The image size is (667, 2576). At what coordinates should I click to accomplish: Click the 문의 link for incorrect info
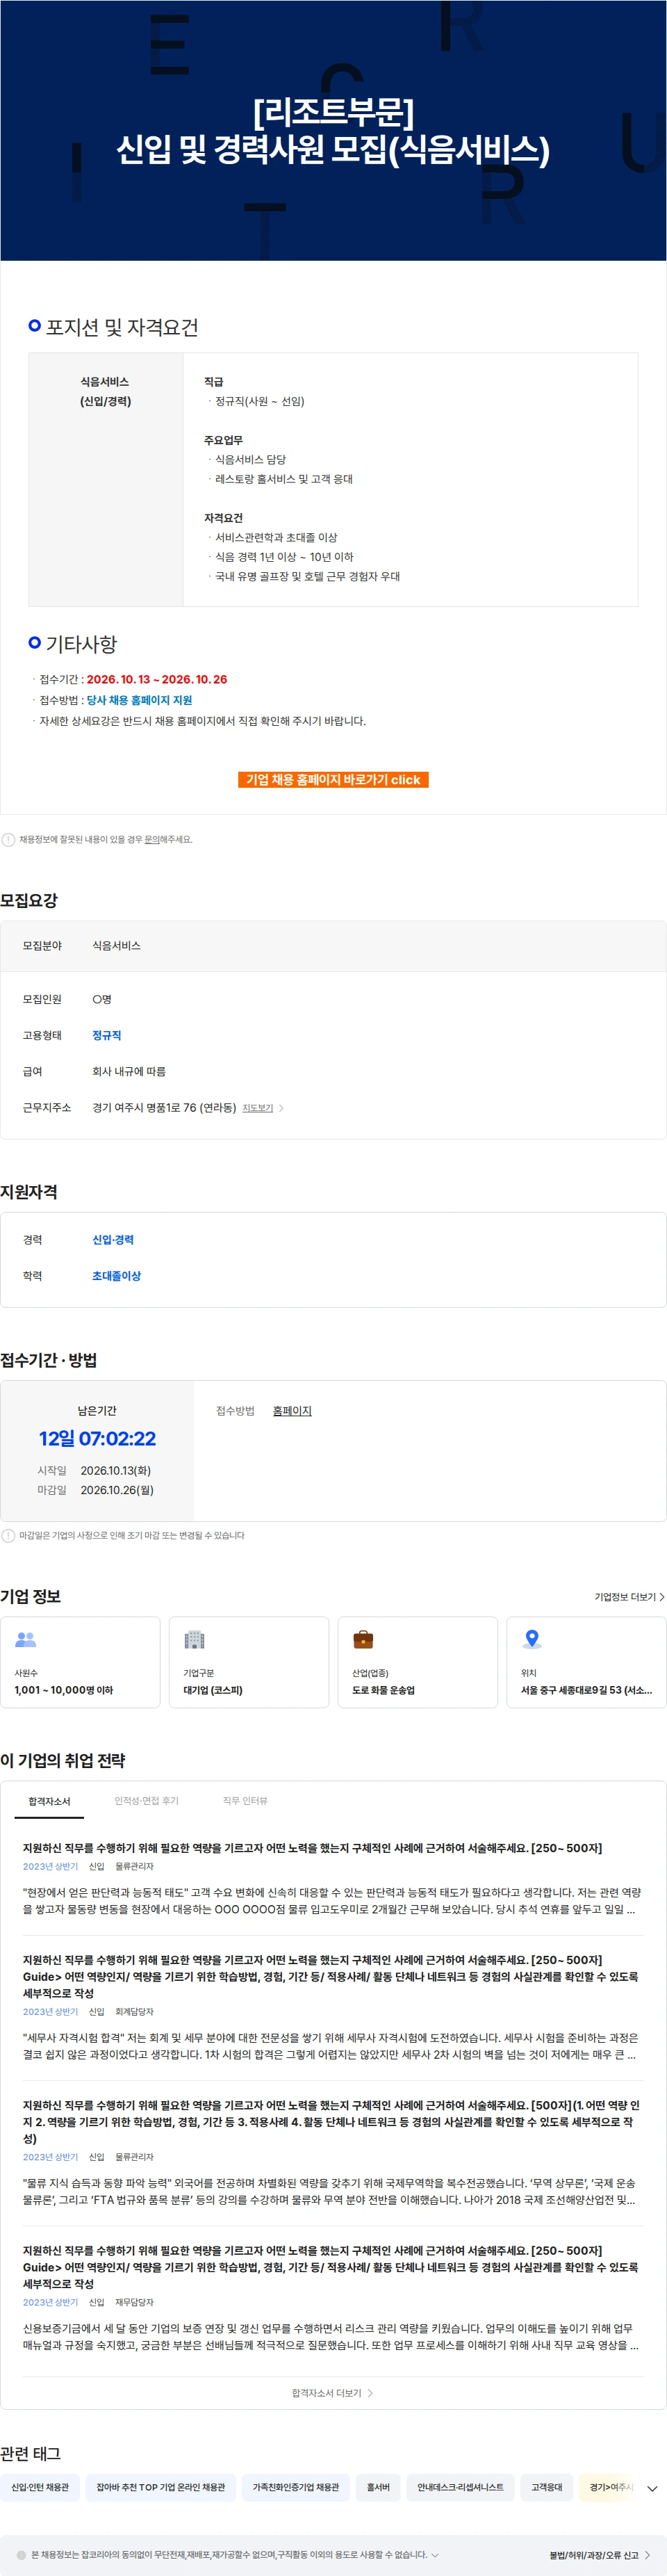[152, 839]
